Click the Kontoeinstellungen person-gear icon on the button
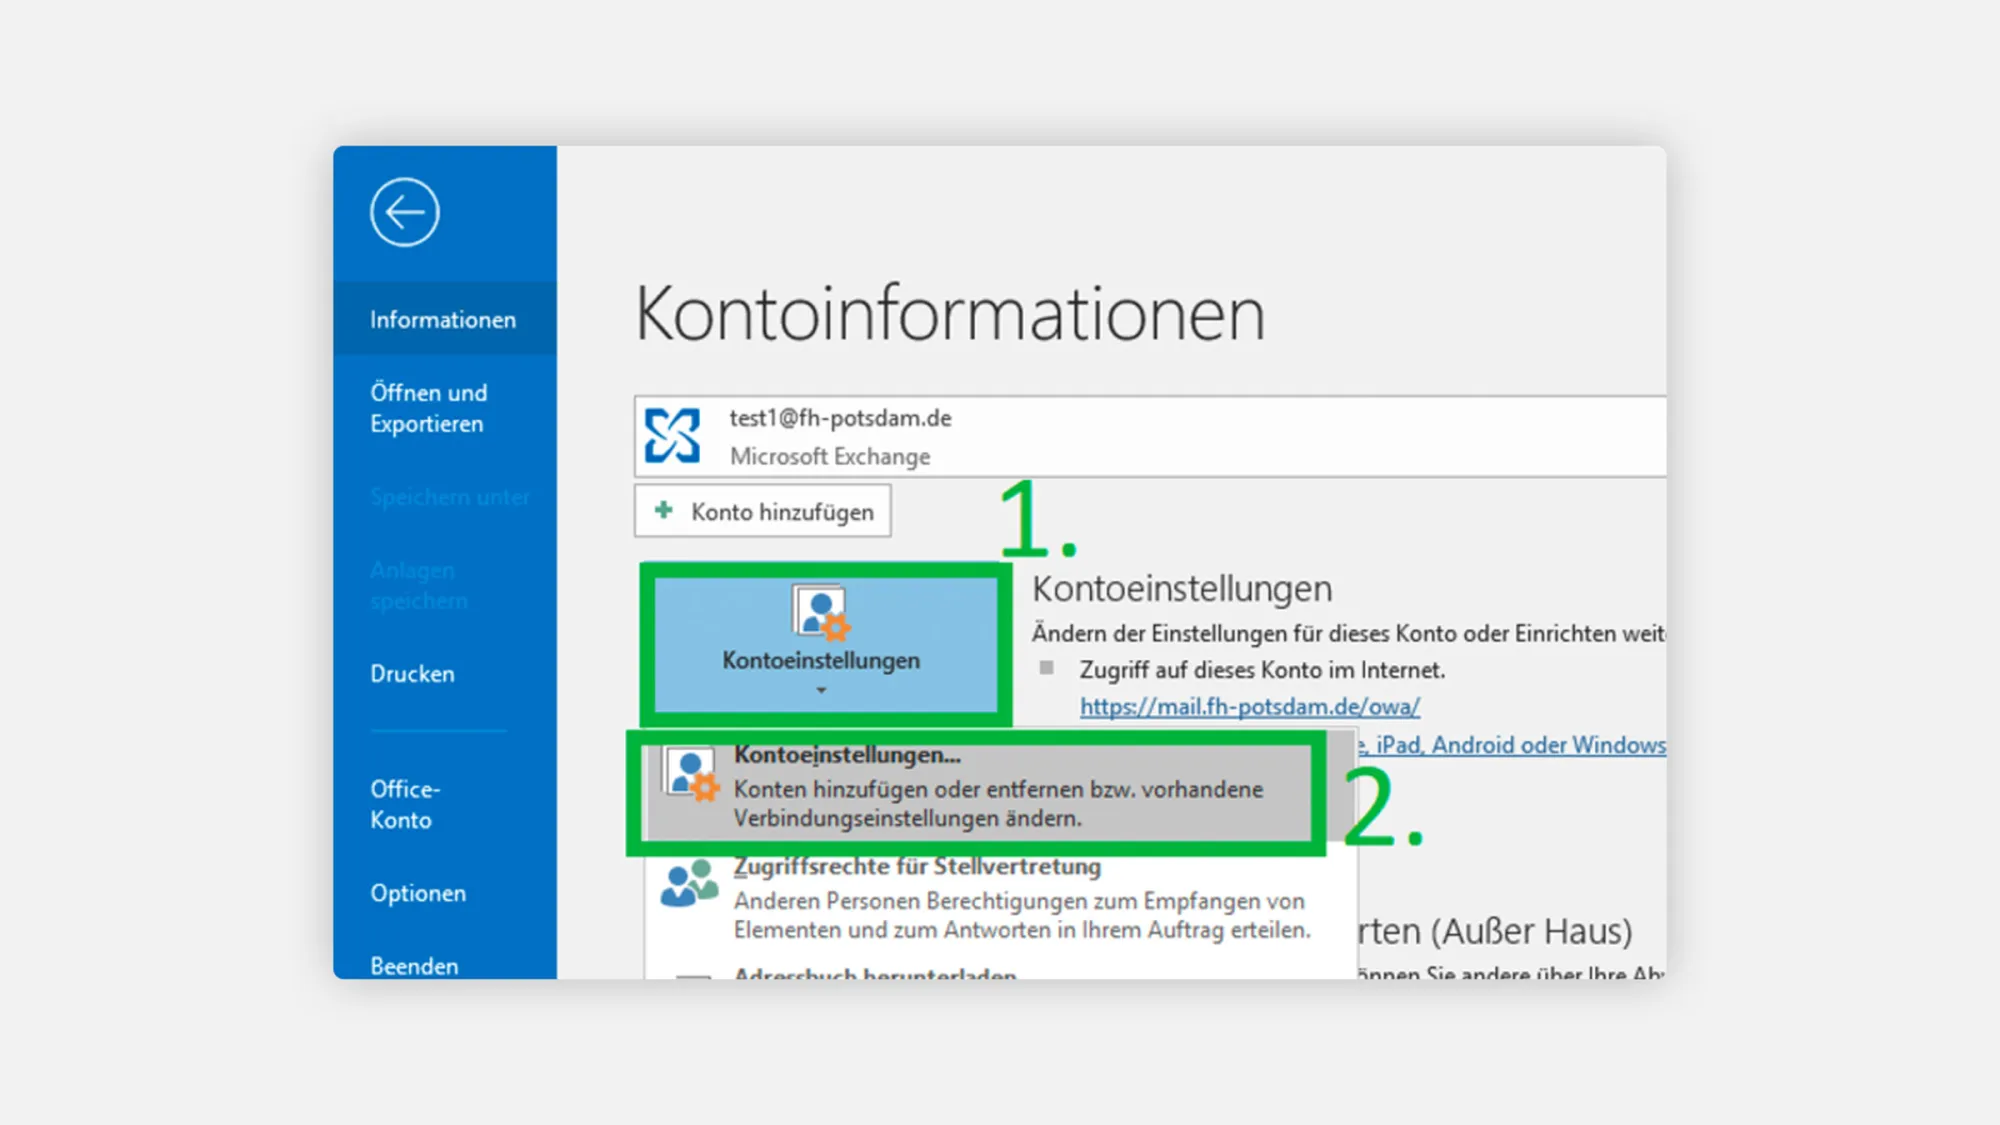 point(821,611)
